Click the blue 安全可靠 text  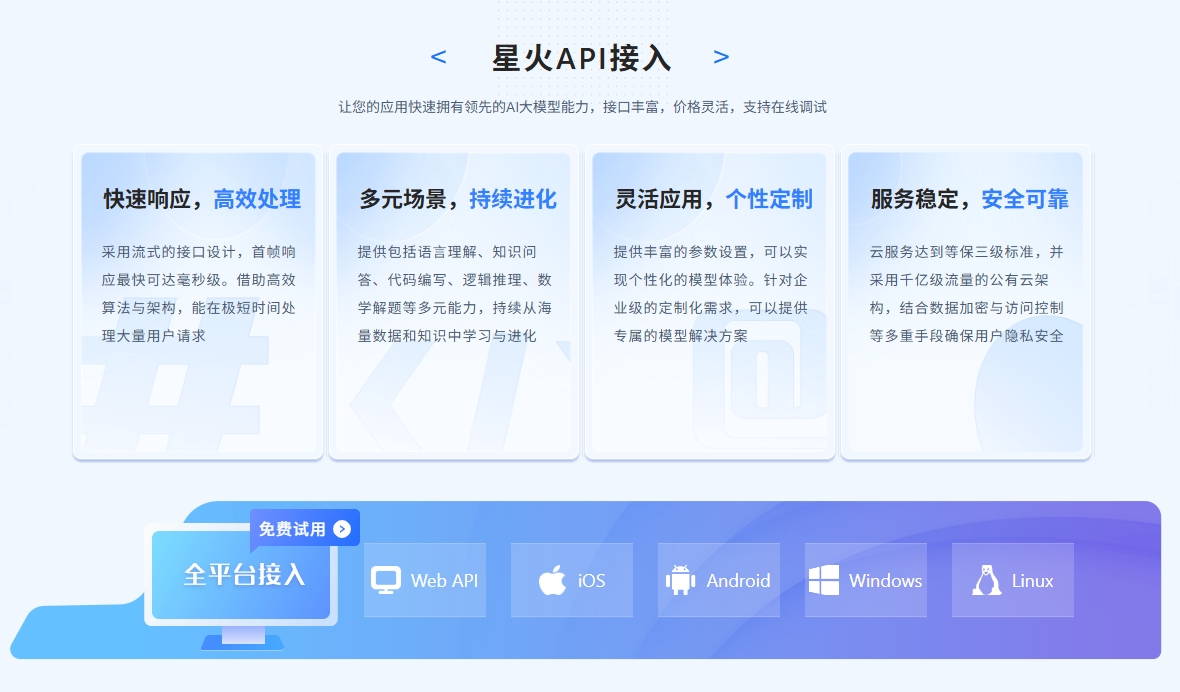pos(1025,199)
